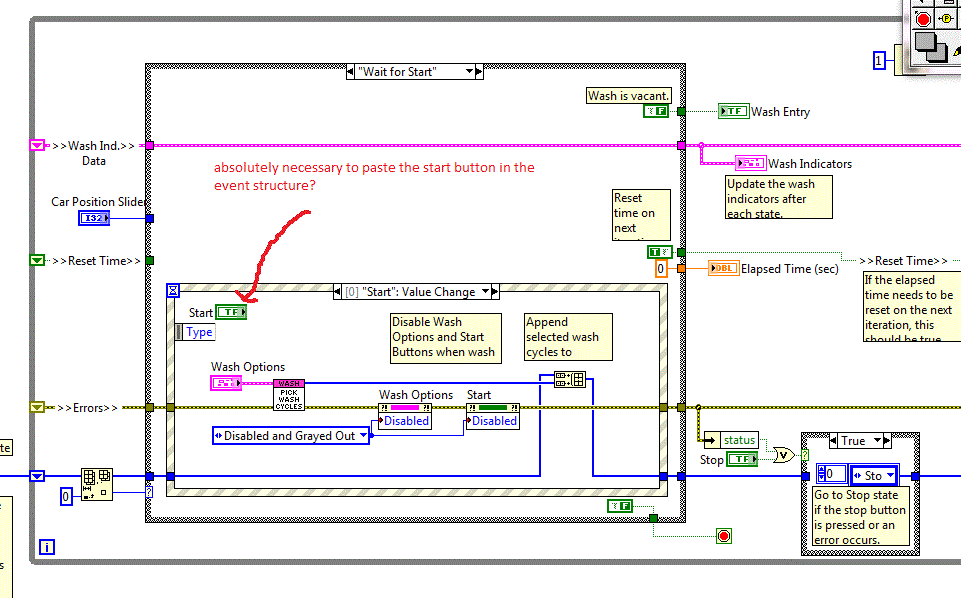Open the Wait for Start case selector dropdown
Image resolution: width=961 pixels, height=598 pixels.
pyautogui.click(x=469, y=72)
